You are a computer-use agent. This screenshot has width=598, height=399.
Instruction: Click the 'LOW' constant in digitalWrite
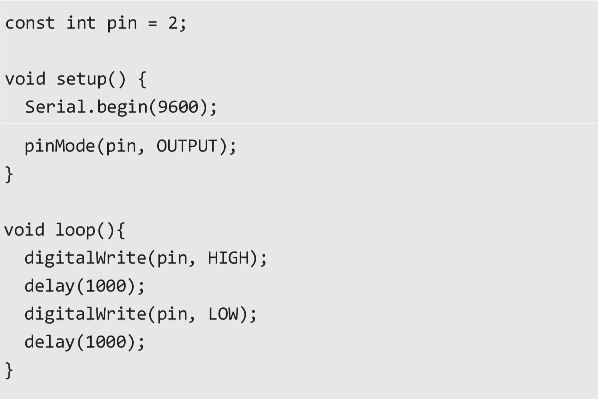point(223,314)
